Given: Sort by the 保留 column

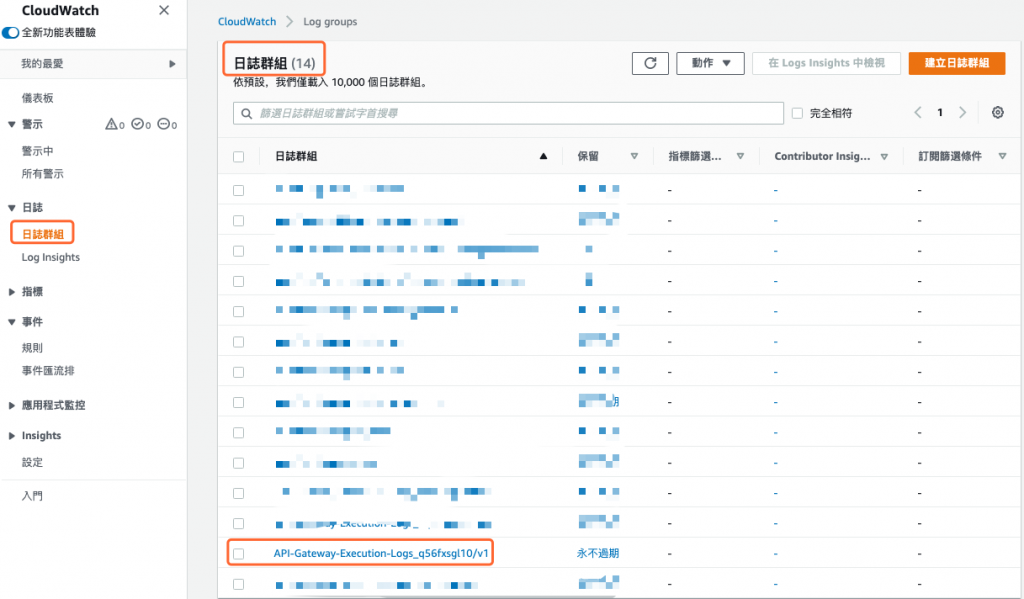Looking at the screenshot, I should coord(633,156).
